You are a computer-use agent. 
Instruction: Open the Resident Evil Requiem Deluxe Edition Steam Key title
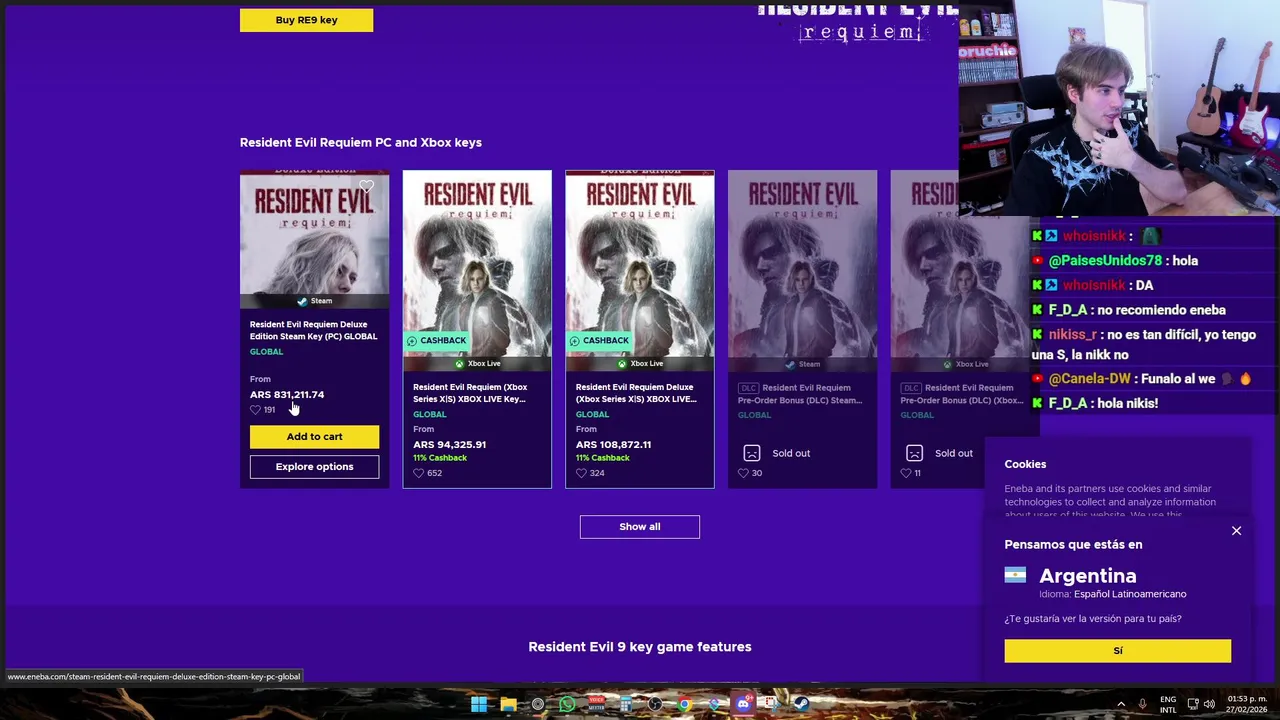[313, 331]
